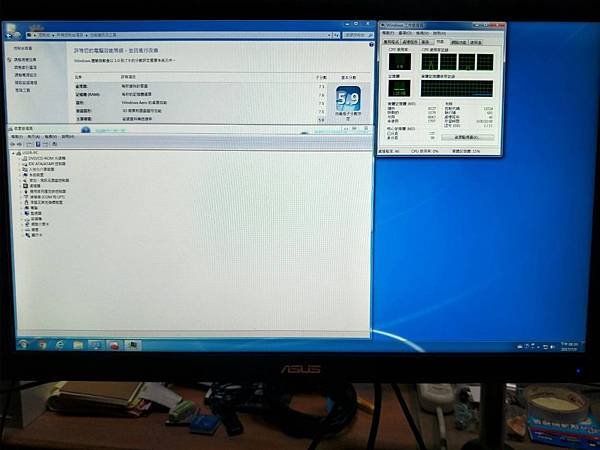
Task: Click the Back arrow on the Device Manager toolbar
Action: (x=13, y=144)
